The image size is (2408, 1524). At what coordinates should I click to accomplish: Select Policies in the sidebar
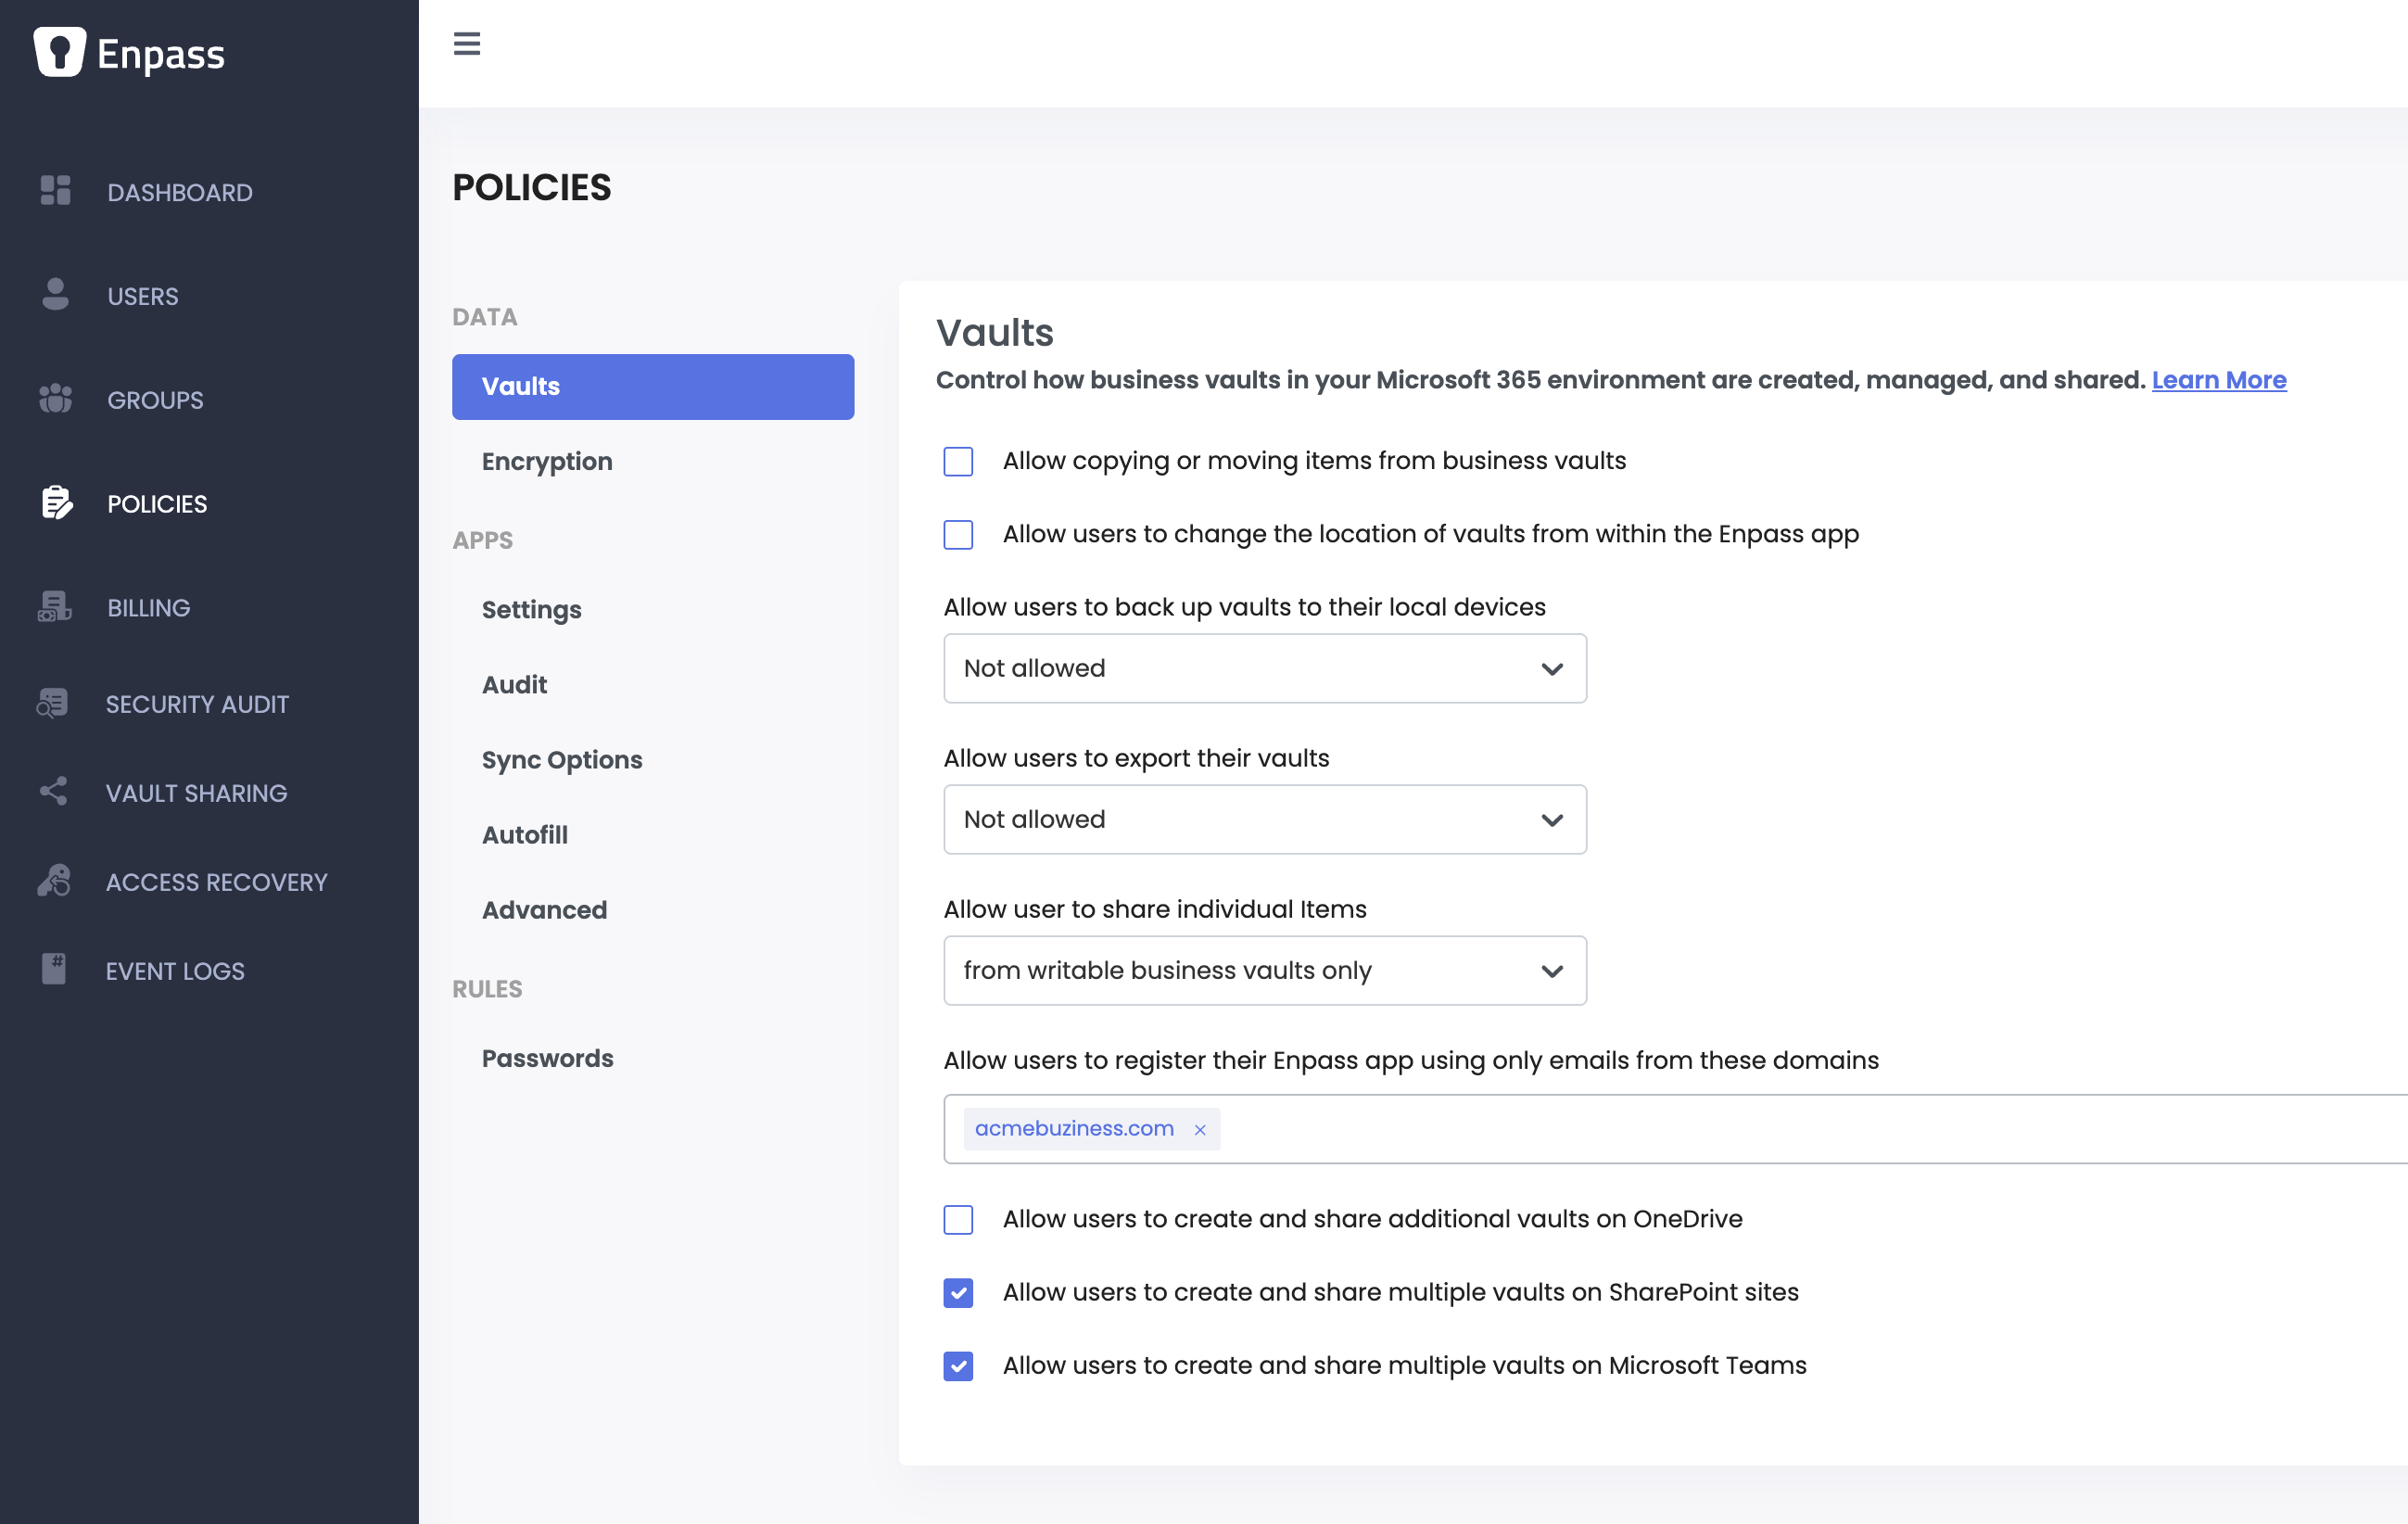point(157,504)
